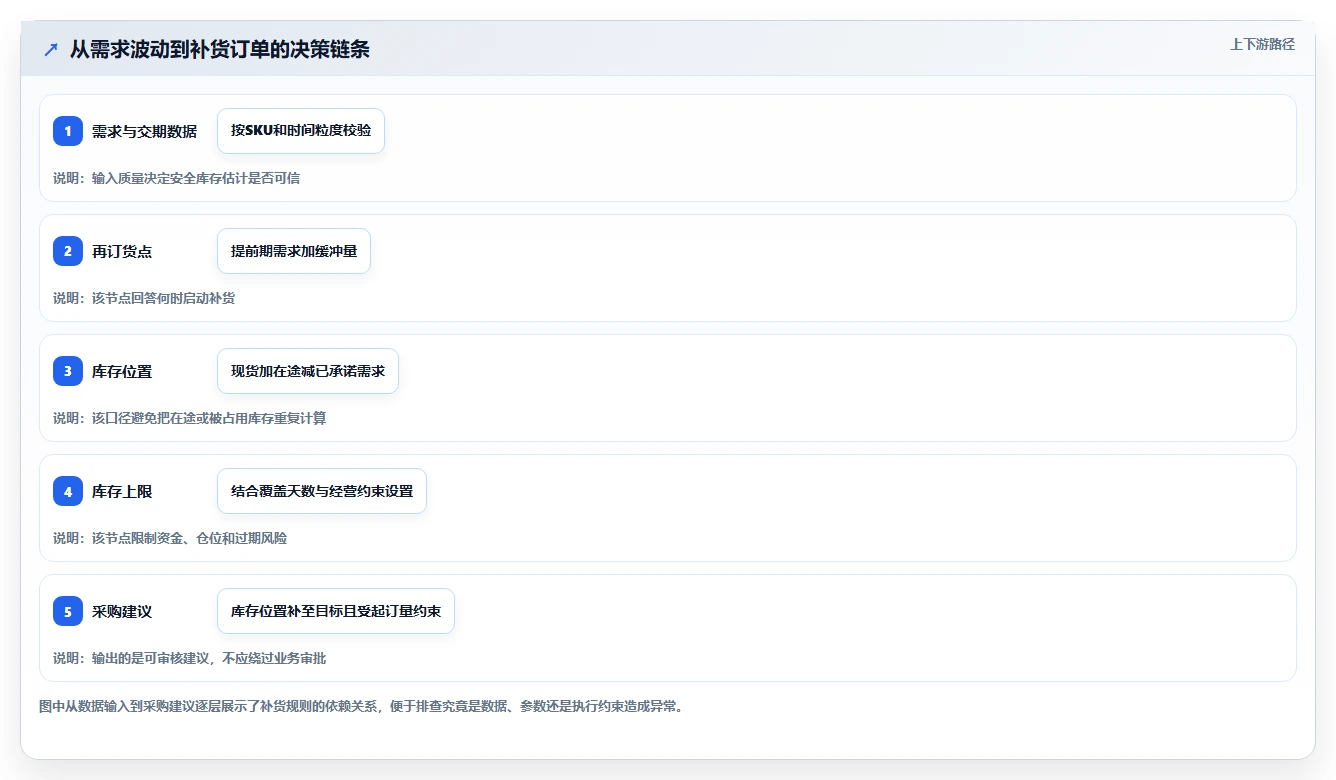Screen dimensions: 1336x780
Task: Click step number badge 5
Action: click(68, 611)
